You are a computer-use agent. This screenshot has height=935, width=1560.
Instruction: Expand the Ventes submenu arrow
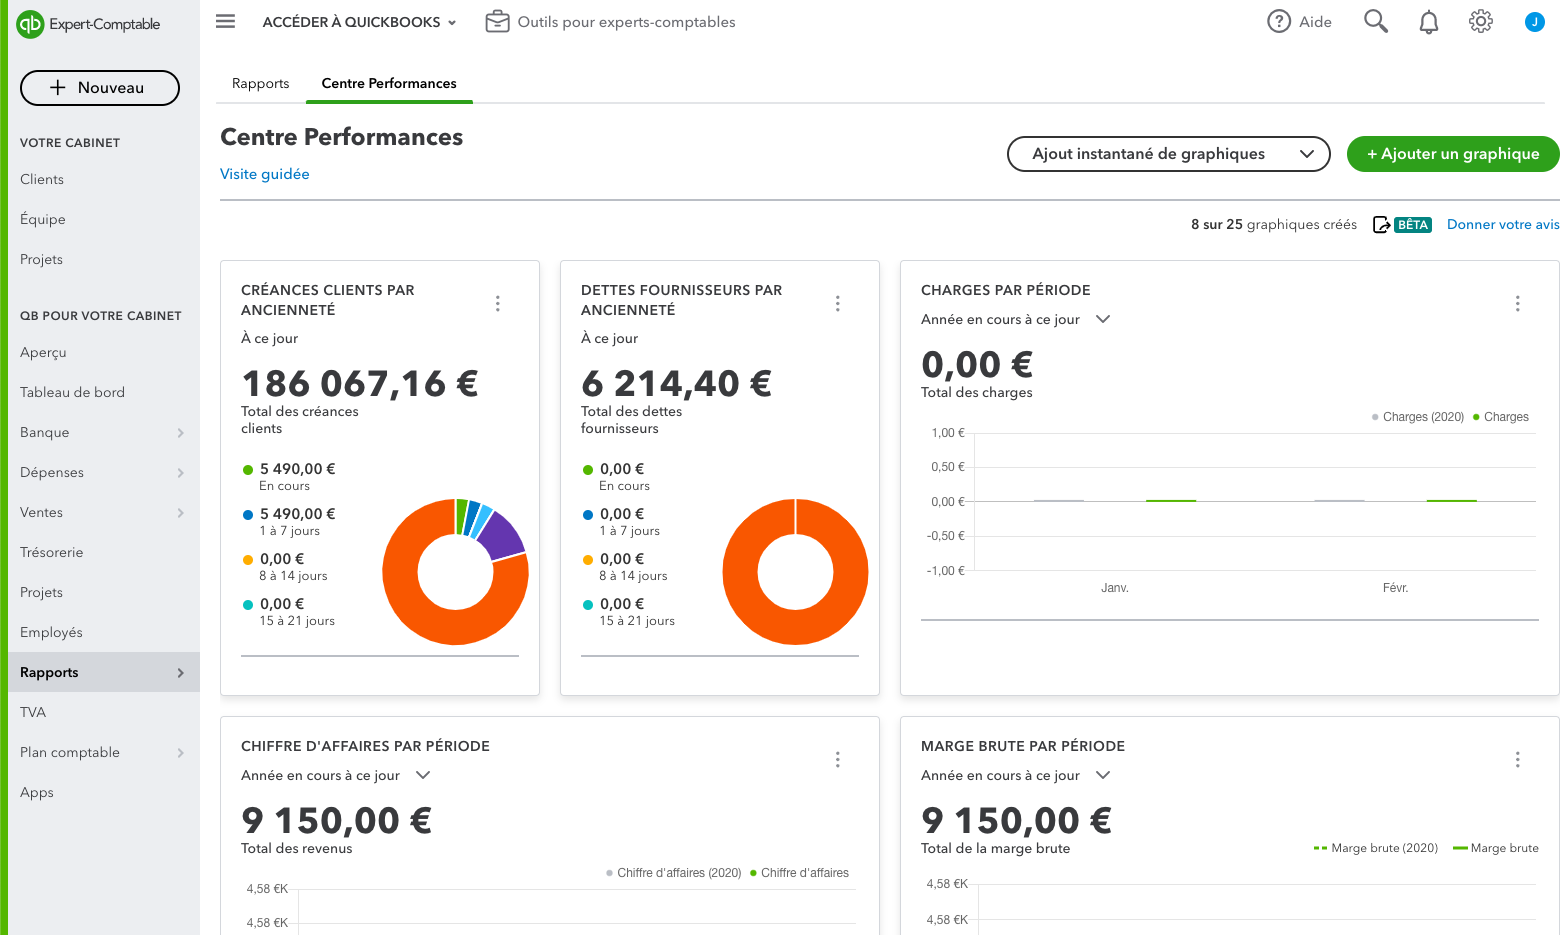(181, 513)
